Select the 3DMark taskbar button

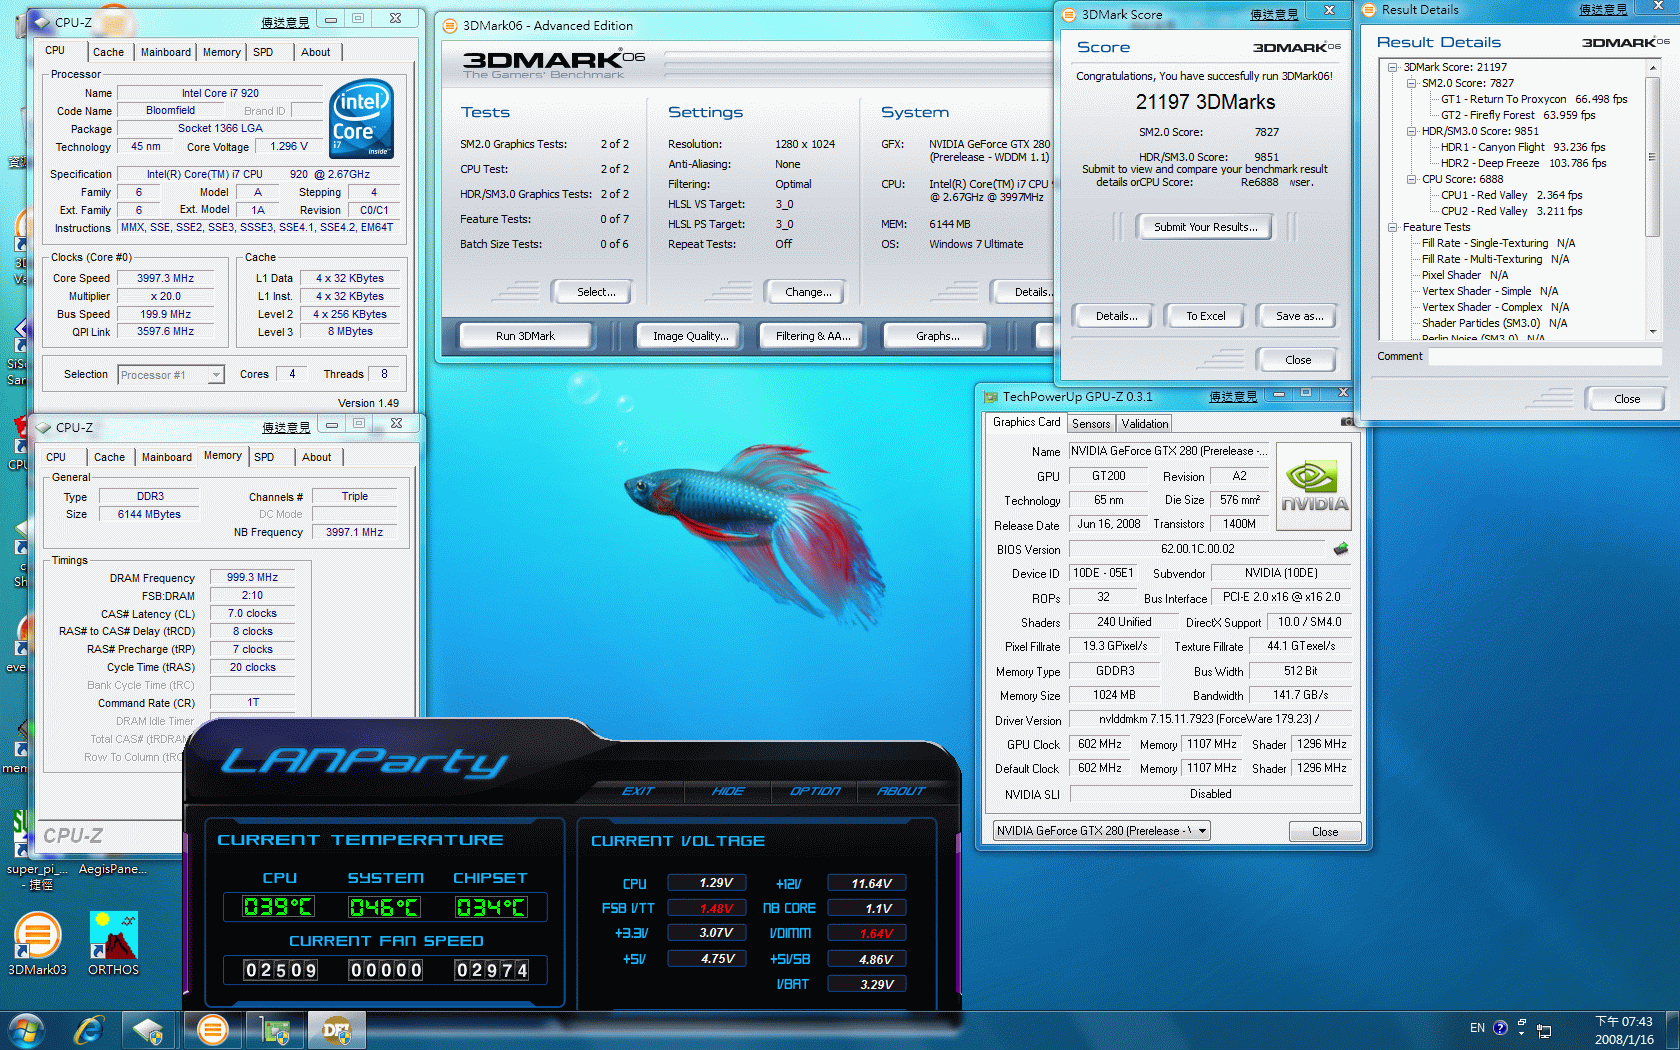point(212,1030)
